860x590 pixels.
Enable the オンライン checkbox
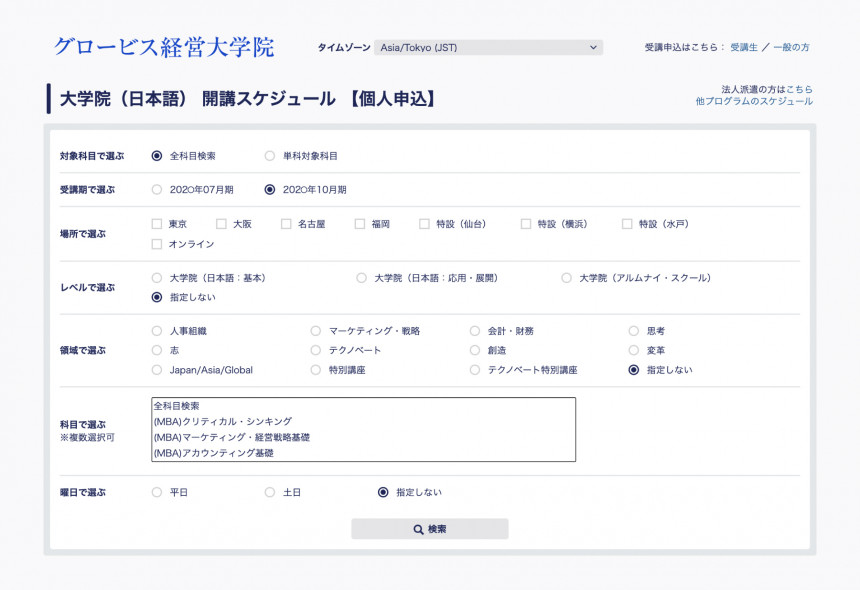pyautogui.click(x=157, y=244)
